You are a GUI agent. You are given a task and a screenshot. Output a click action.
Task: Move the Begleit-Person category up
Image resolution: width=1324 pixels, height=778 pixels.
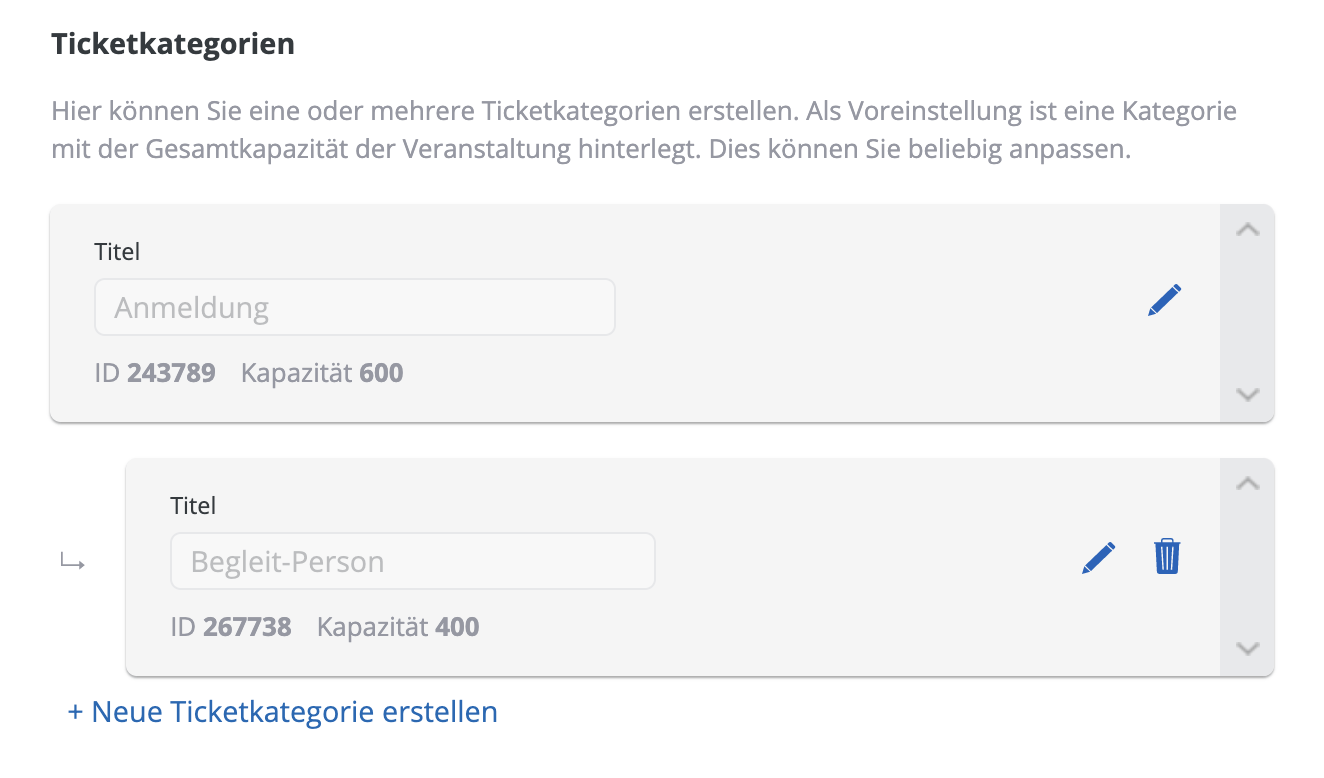[x=1247, y=484]
